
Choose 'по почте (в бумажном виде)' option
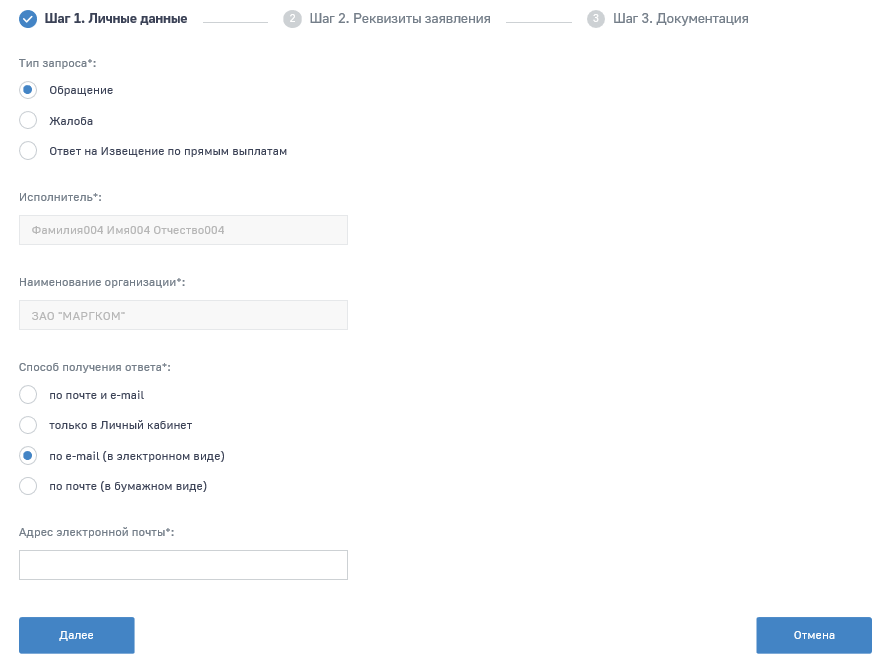[x=28, y=486]
